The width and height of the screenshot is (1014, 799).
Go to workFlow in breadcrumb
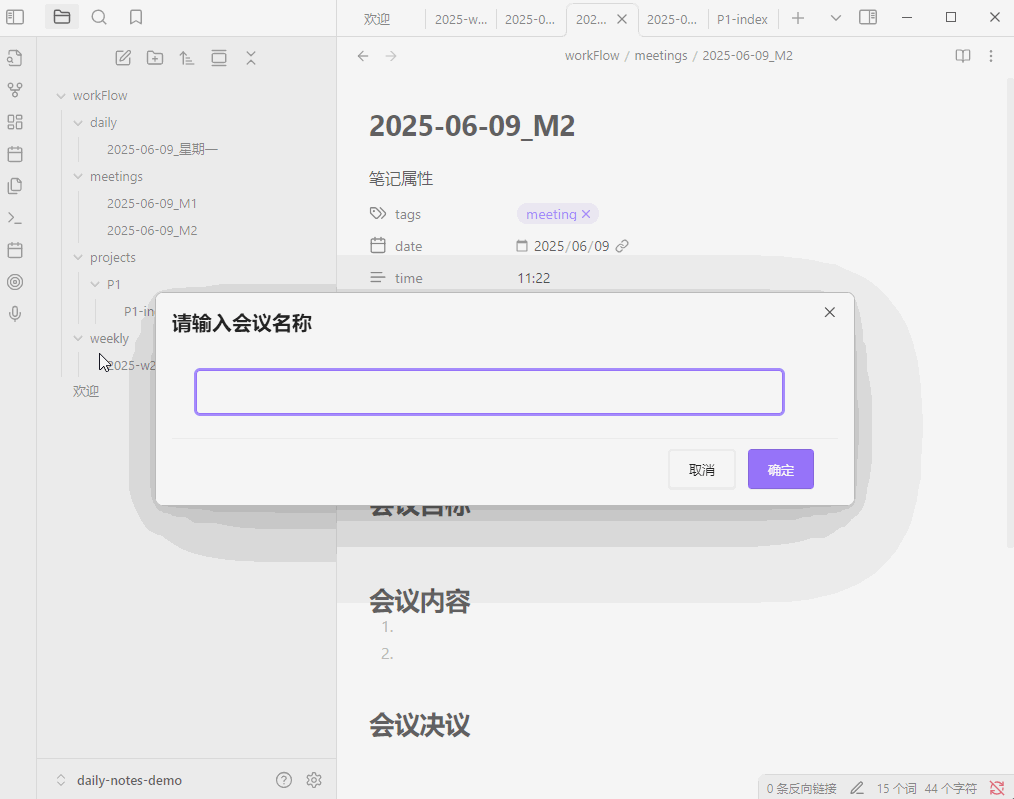coord(592,56)
